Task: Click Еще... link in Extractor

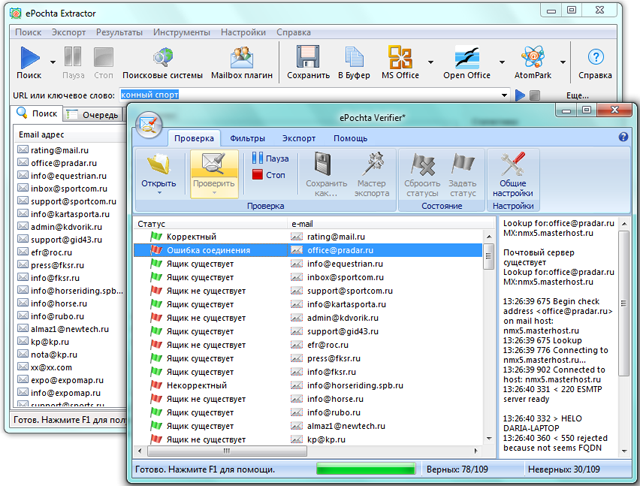Action: tap(577, 95)
